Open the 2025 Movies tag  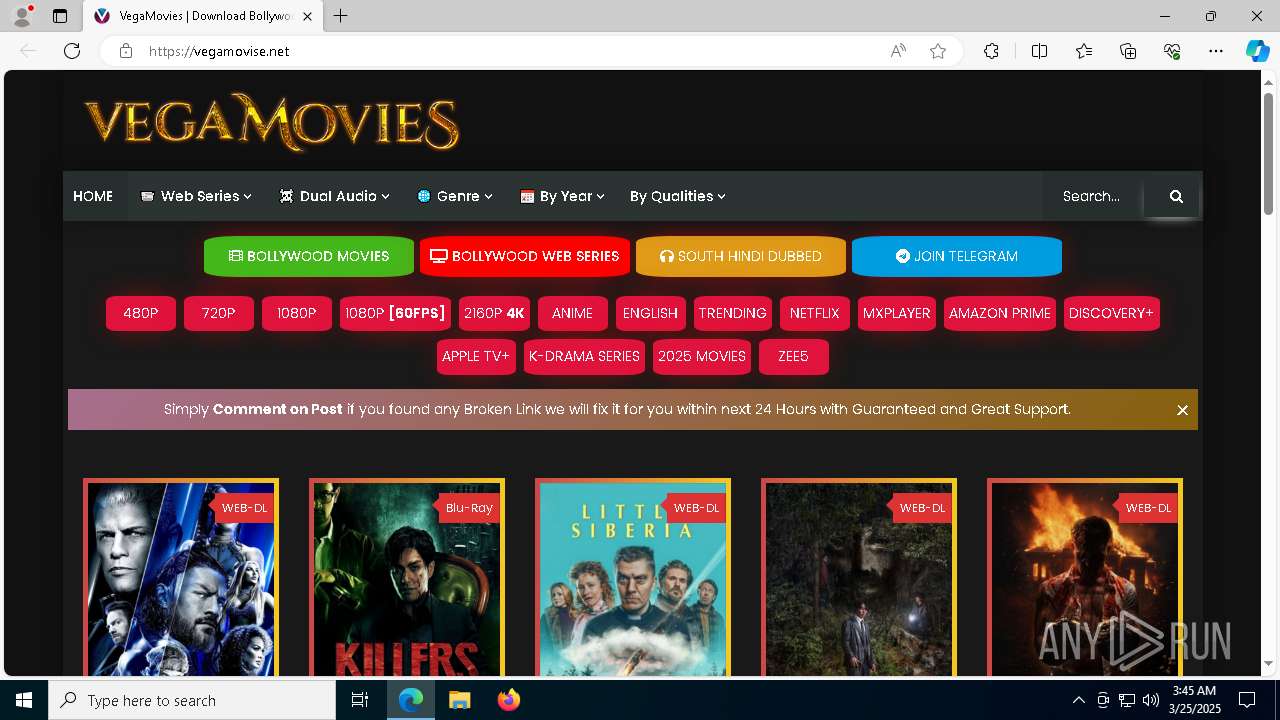coord(702,356)
